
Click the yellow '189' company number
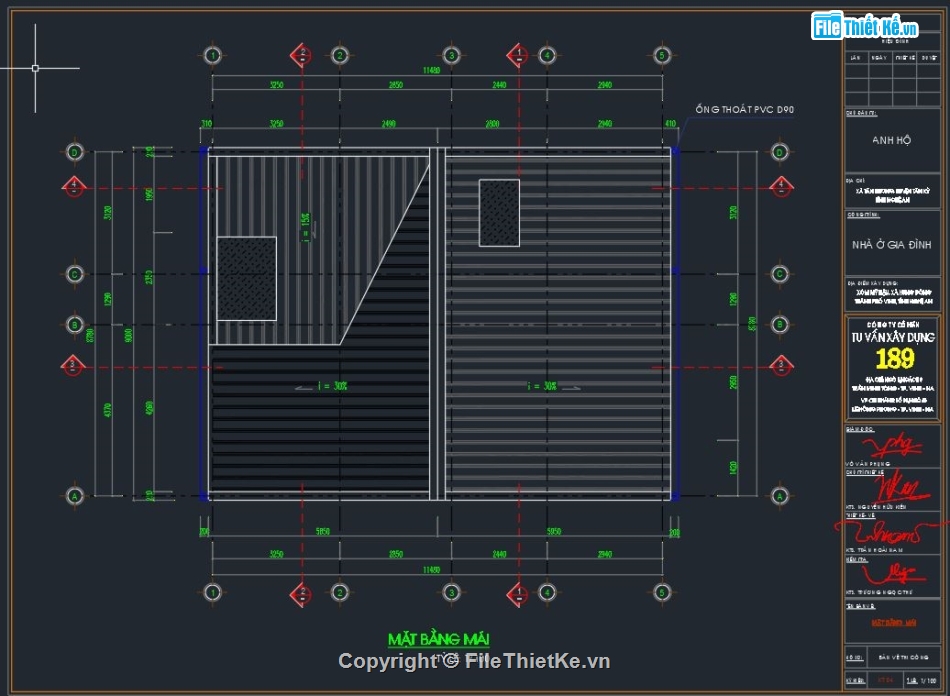[894, 359]
